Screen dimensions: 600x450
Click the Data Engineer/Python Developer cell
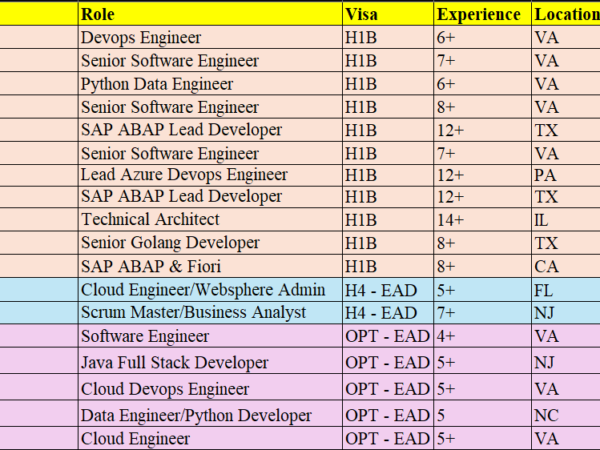point(208,414)
